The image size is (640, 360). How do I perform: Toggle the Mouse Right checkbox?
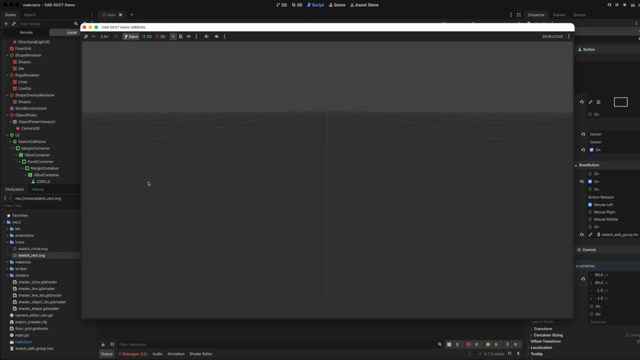coord(590,212)
